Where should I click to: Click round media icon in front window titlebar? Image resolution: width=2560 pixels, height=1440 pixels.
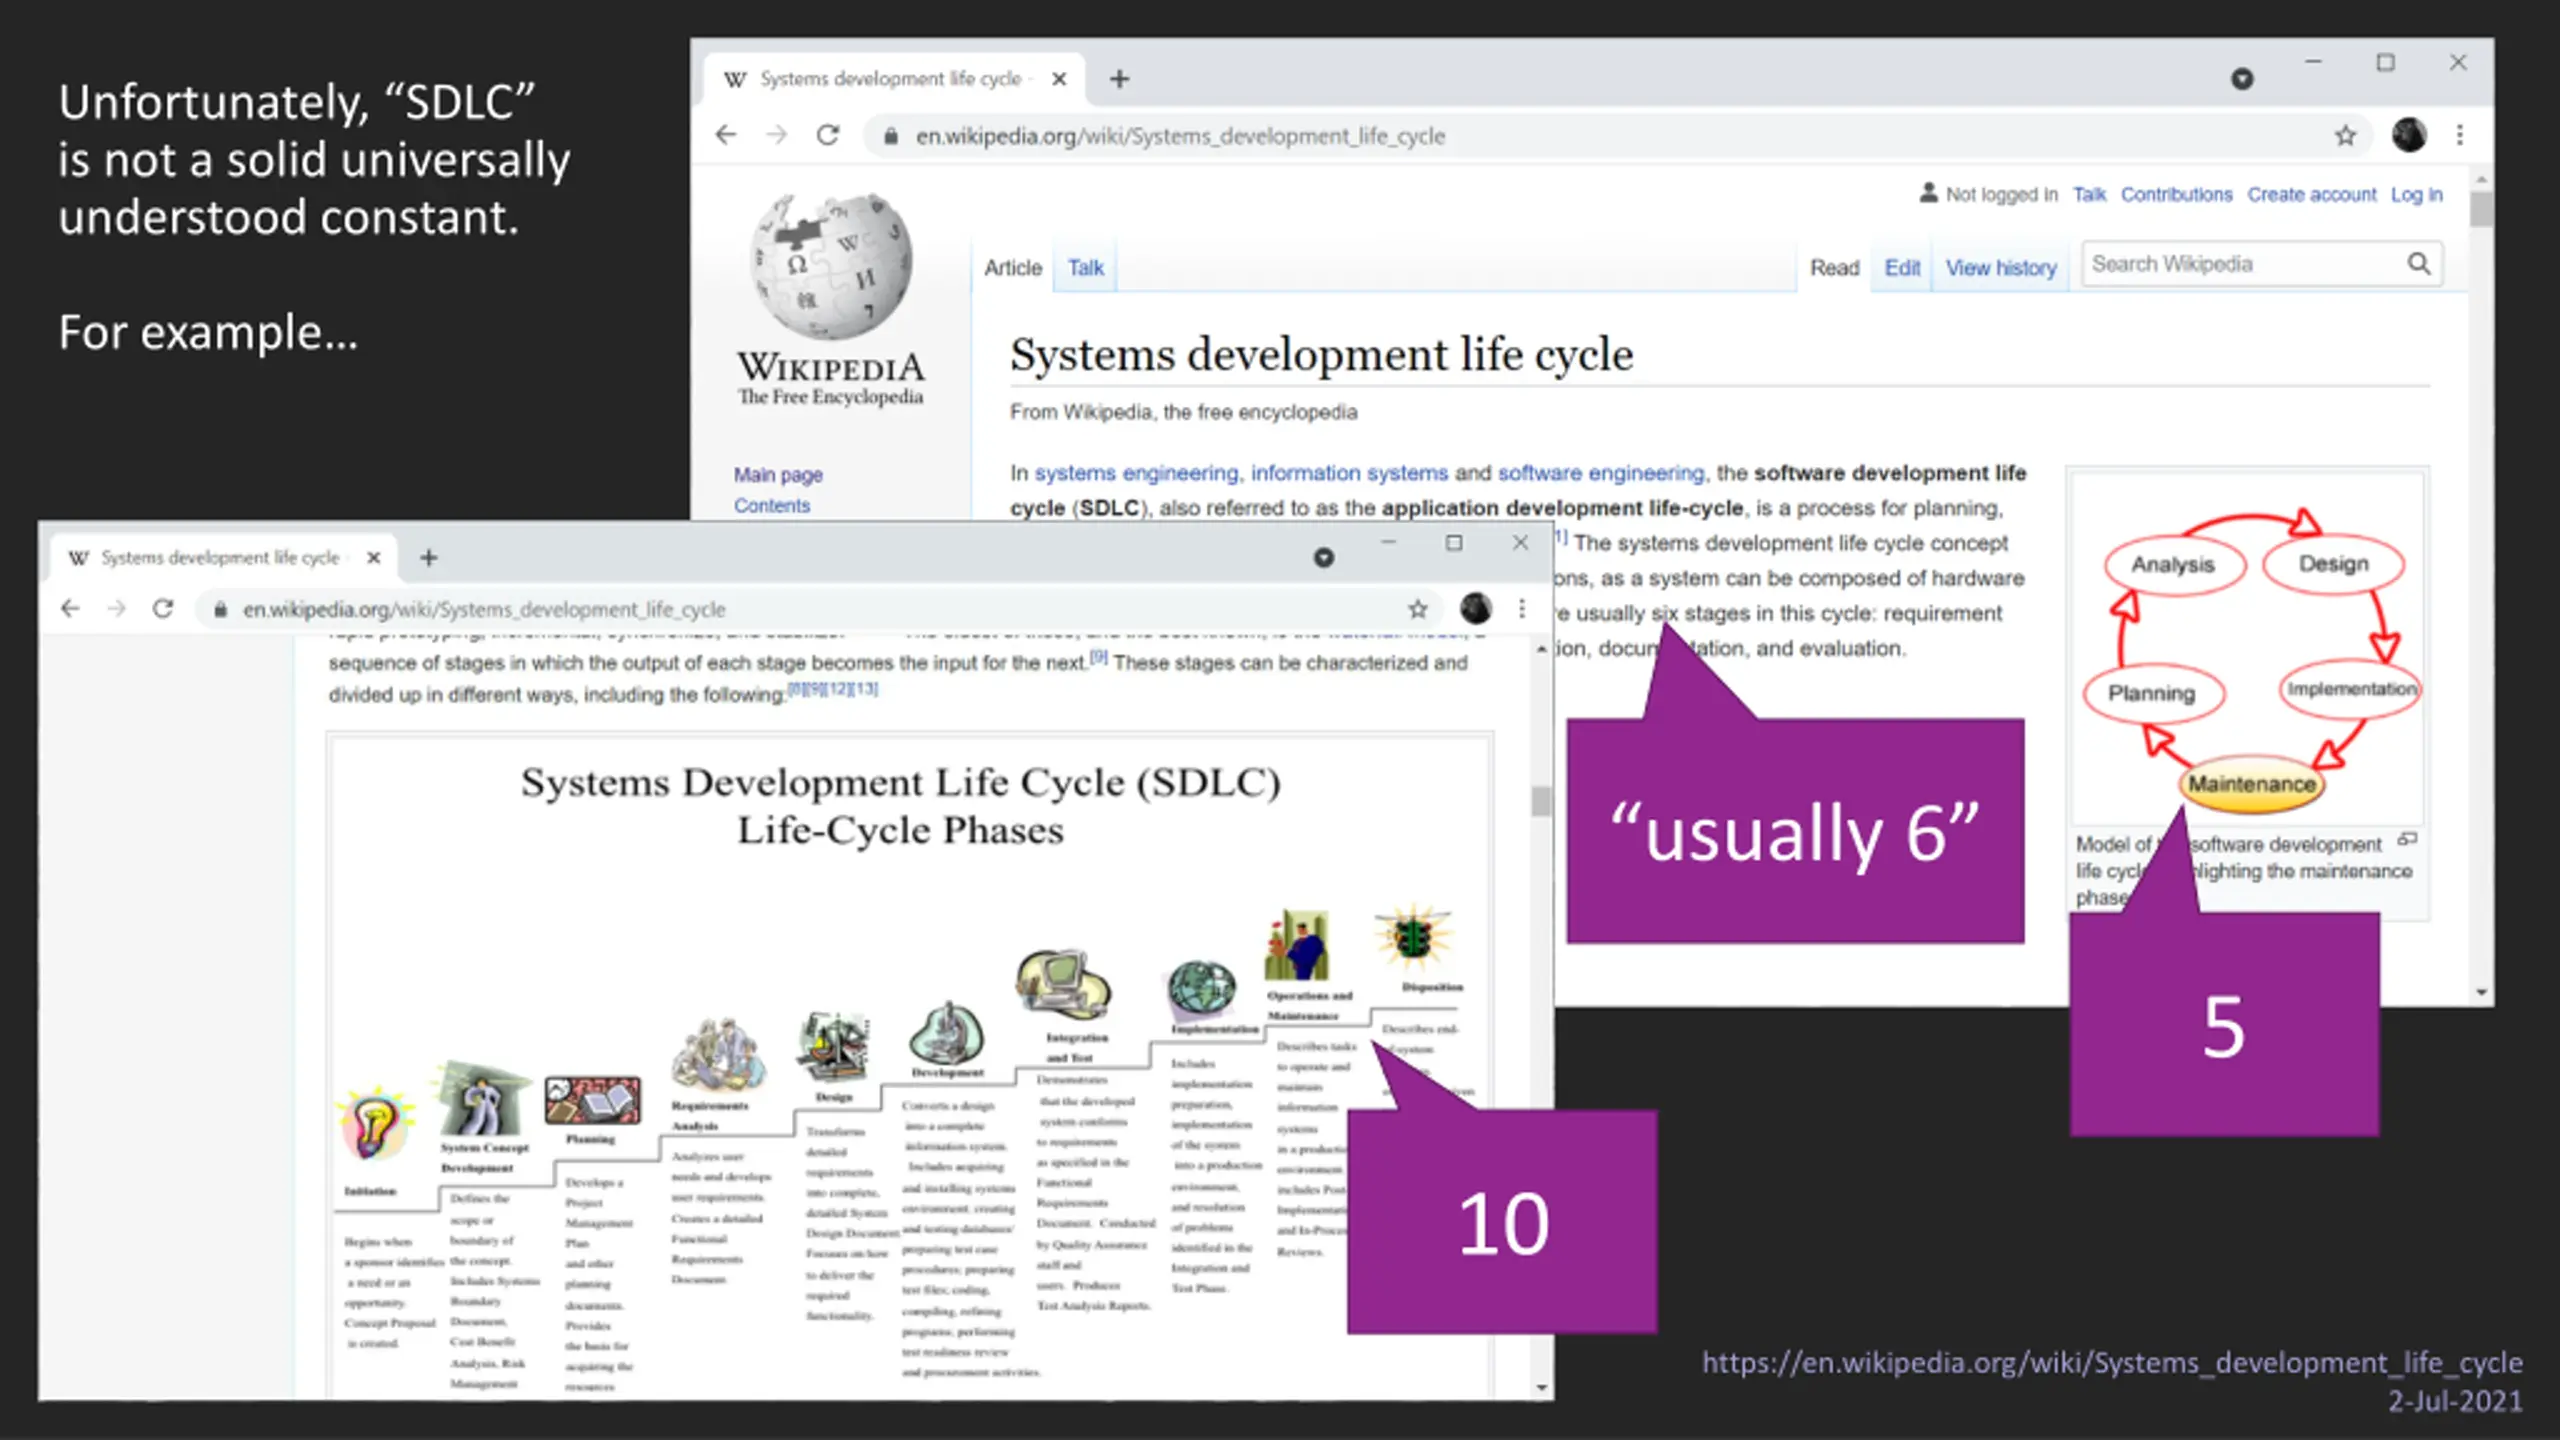tap(1323, 557)
